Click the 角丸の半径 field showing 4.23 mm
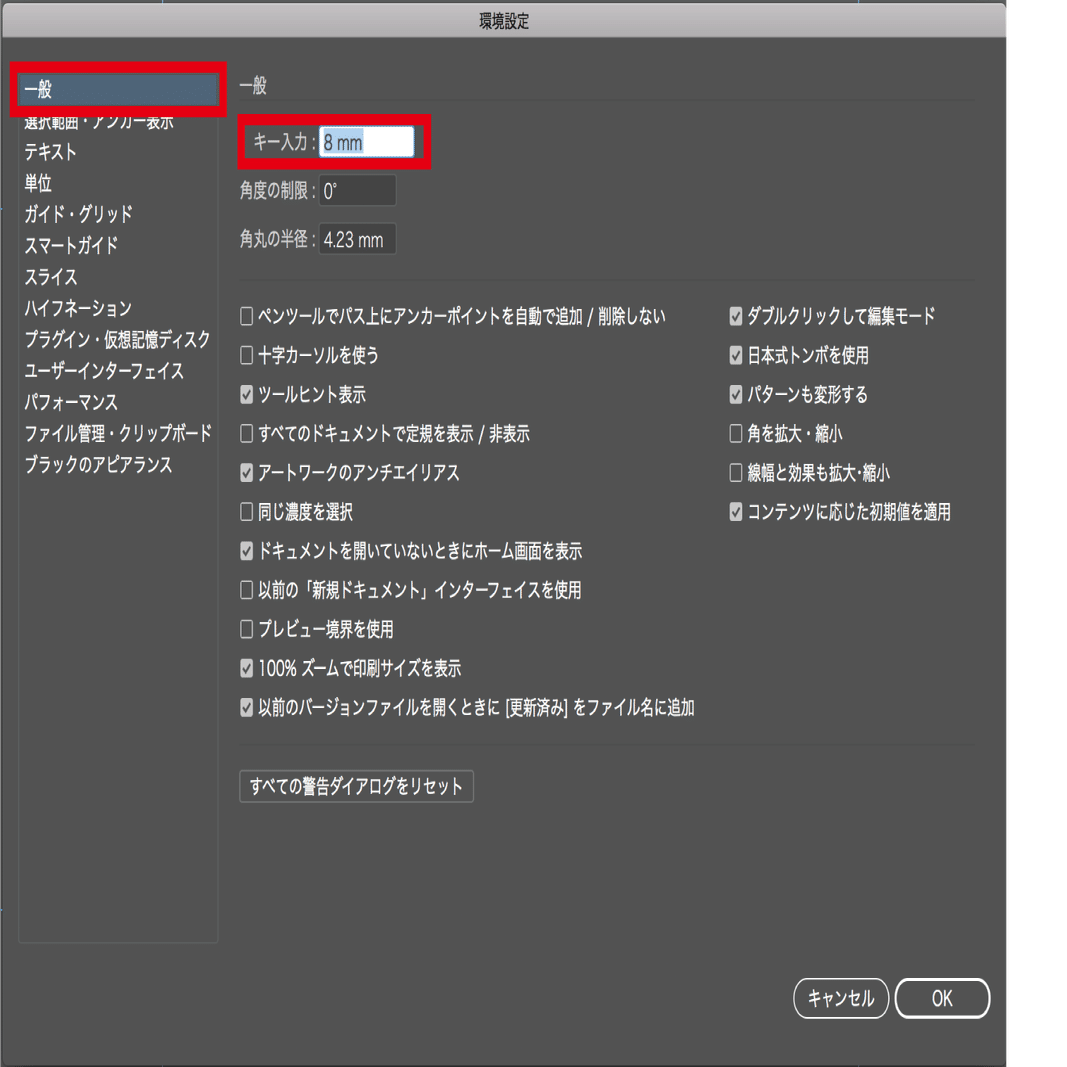1067x1067 pixels. point(357,240)
